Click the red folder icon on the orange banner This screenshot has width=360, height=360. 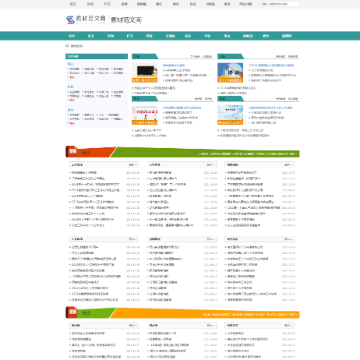click(72, 313)
